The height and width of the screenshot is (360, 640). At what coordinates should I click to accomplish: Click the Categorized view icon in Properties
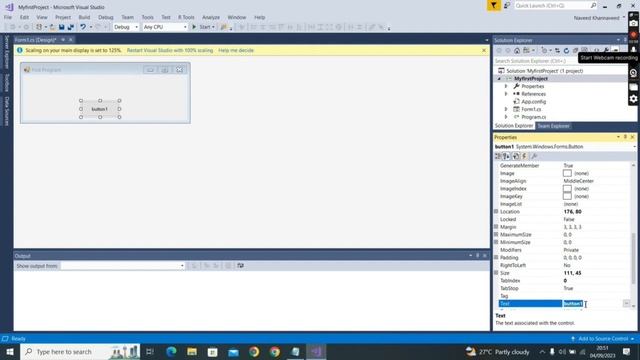(x=498, y=156)
